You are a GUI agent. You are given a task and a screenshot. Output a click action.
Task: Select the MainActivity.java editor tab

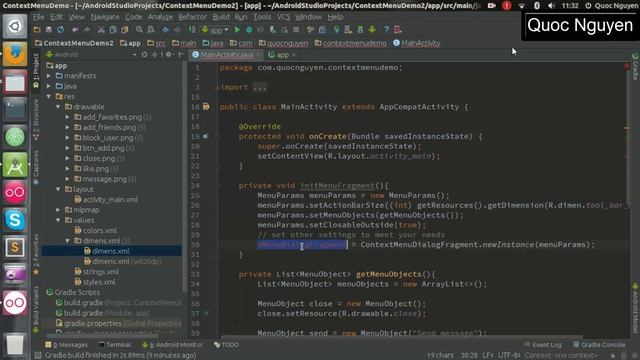pyautogui.click(x=227, y=55)
